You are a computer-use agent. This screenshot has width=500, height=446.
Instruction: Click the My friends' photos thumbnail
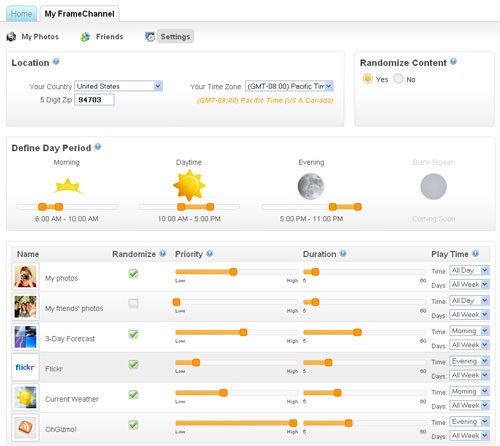click(25, 307)
